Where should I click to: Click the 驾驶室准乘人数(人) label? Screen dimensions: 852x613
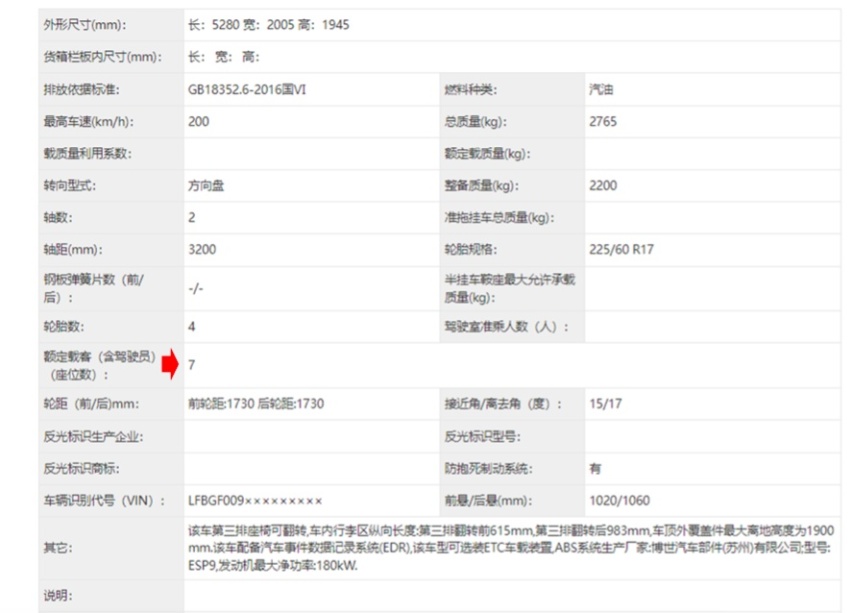[506, 327]
